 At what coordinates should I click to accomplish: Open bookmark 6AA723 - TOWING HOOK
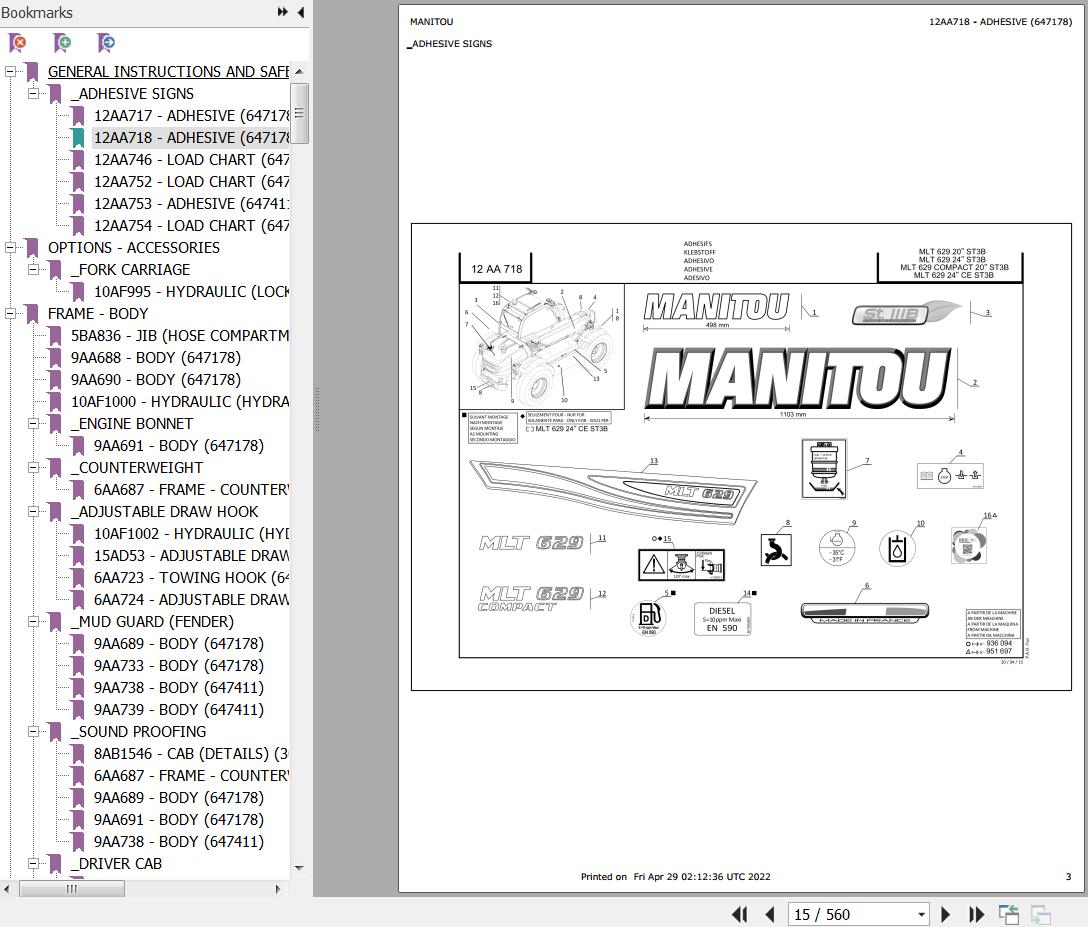(x=191, y=578)
